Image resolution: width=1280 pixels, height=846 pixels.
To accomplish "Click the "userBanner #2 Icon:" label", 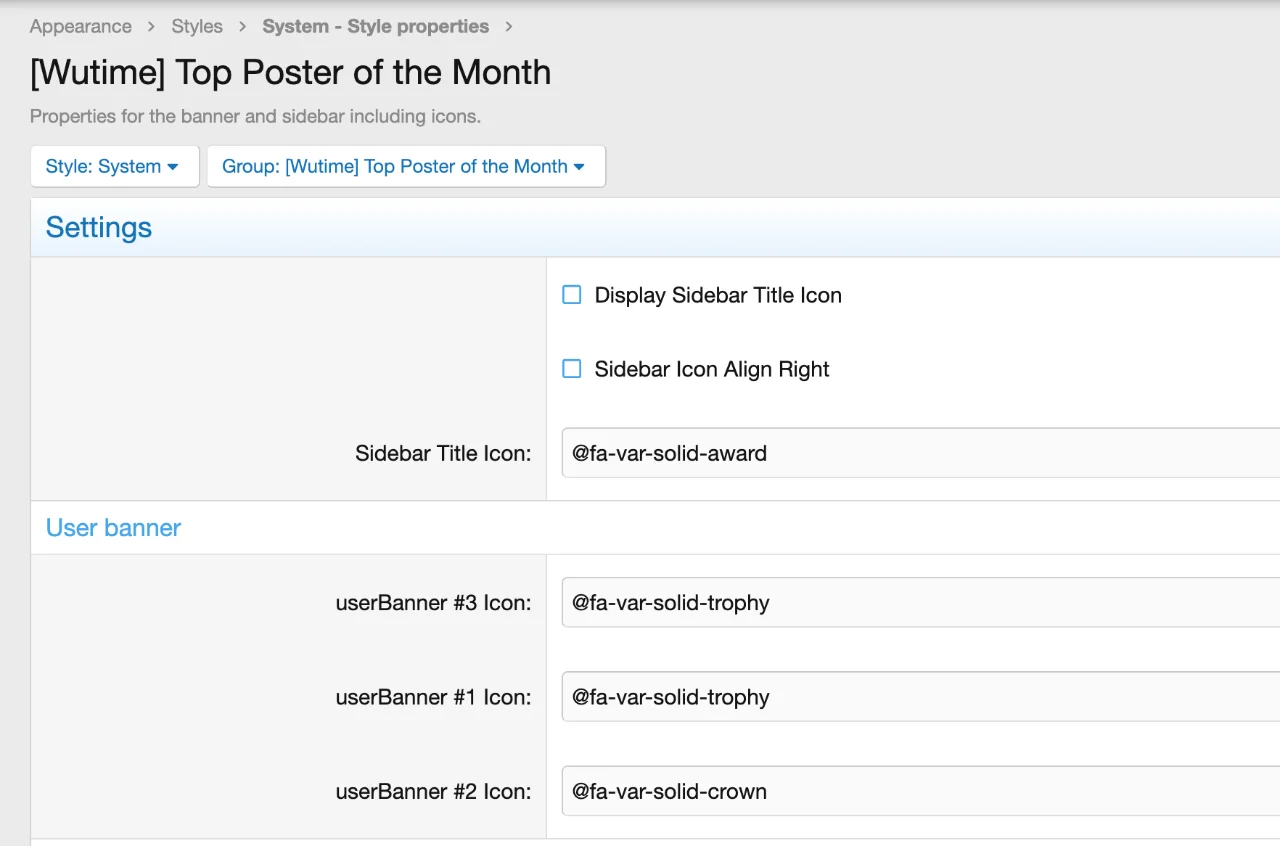I will pos(433,791).
